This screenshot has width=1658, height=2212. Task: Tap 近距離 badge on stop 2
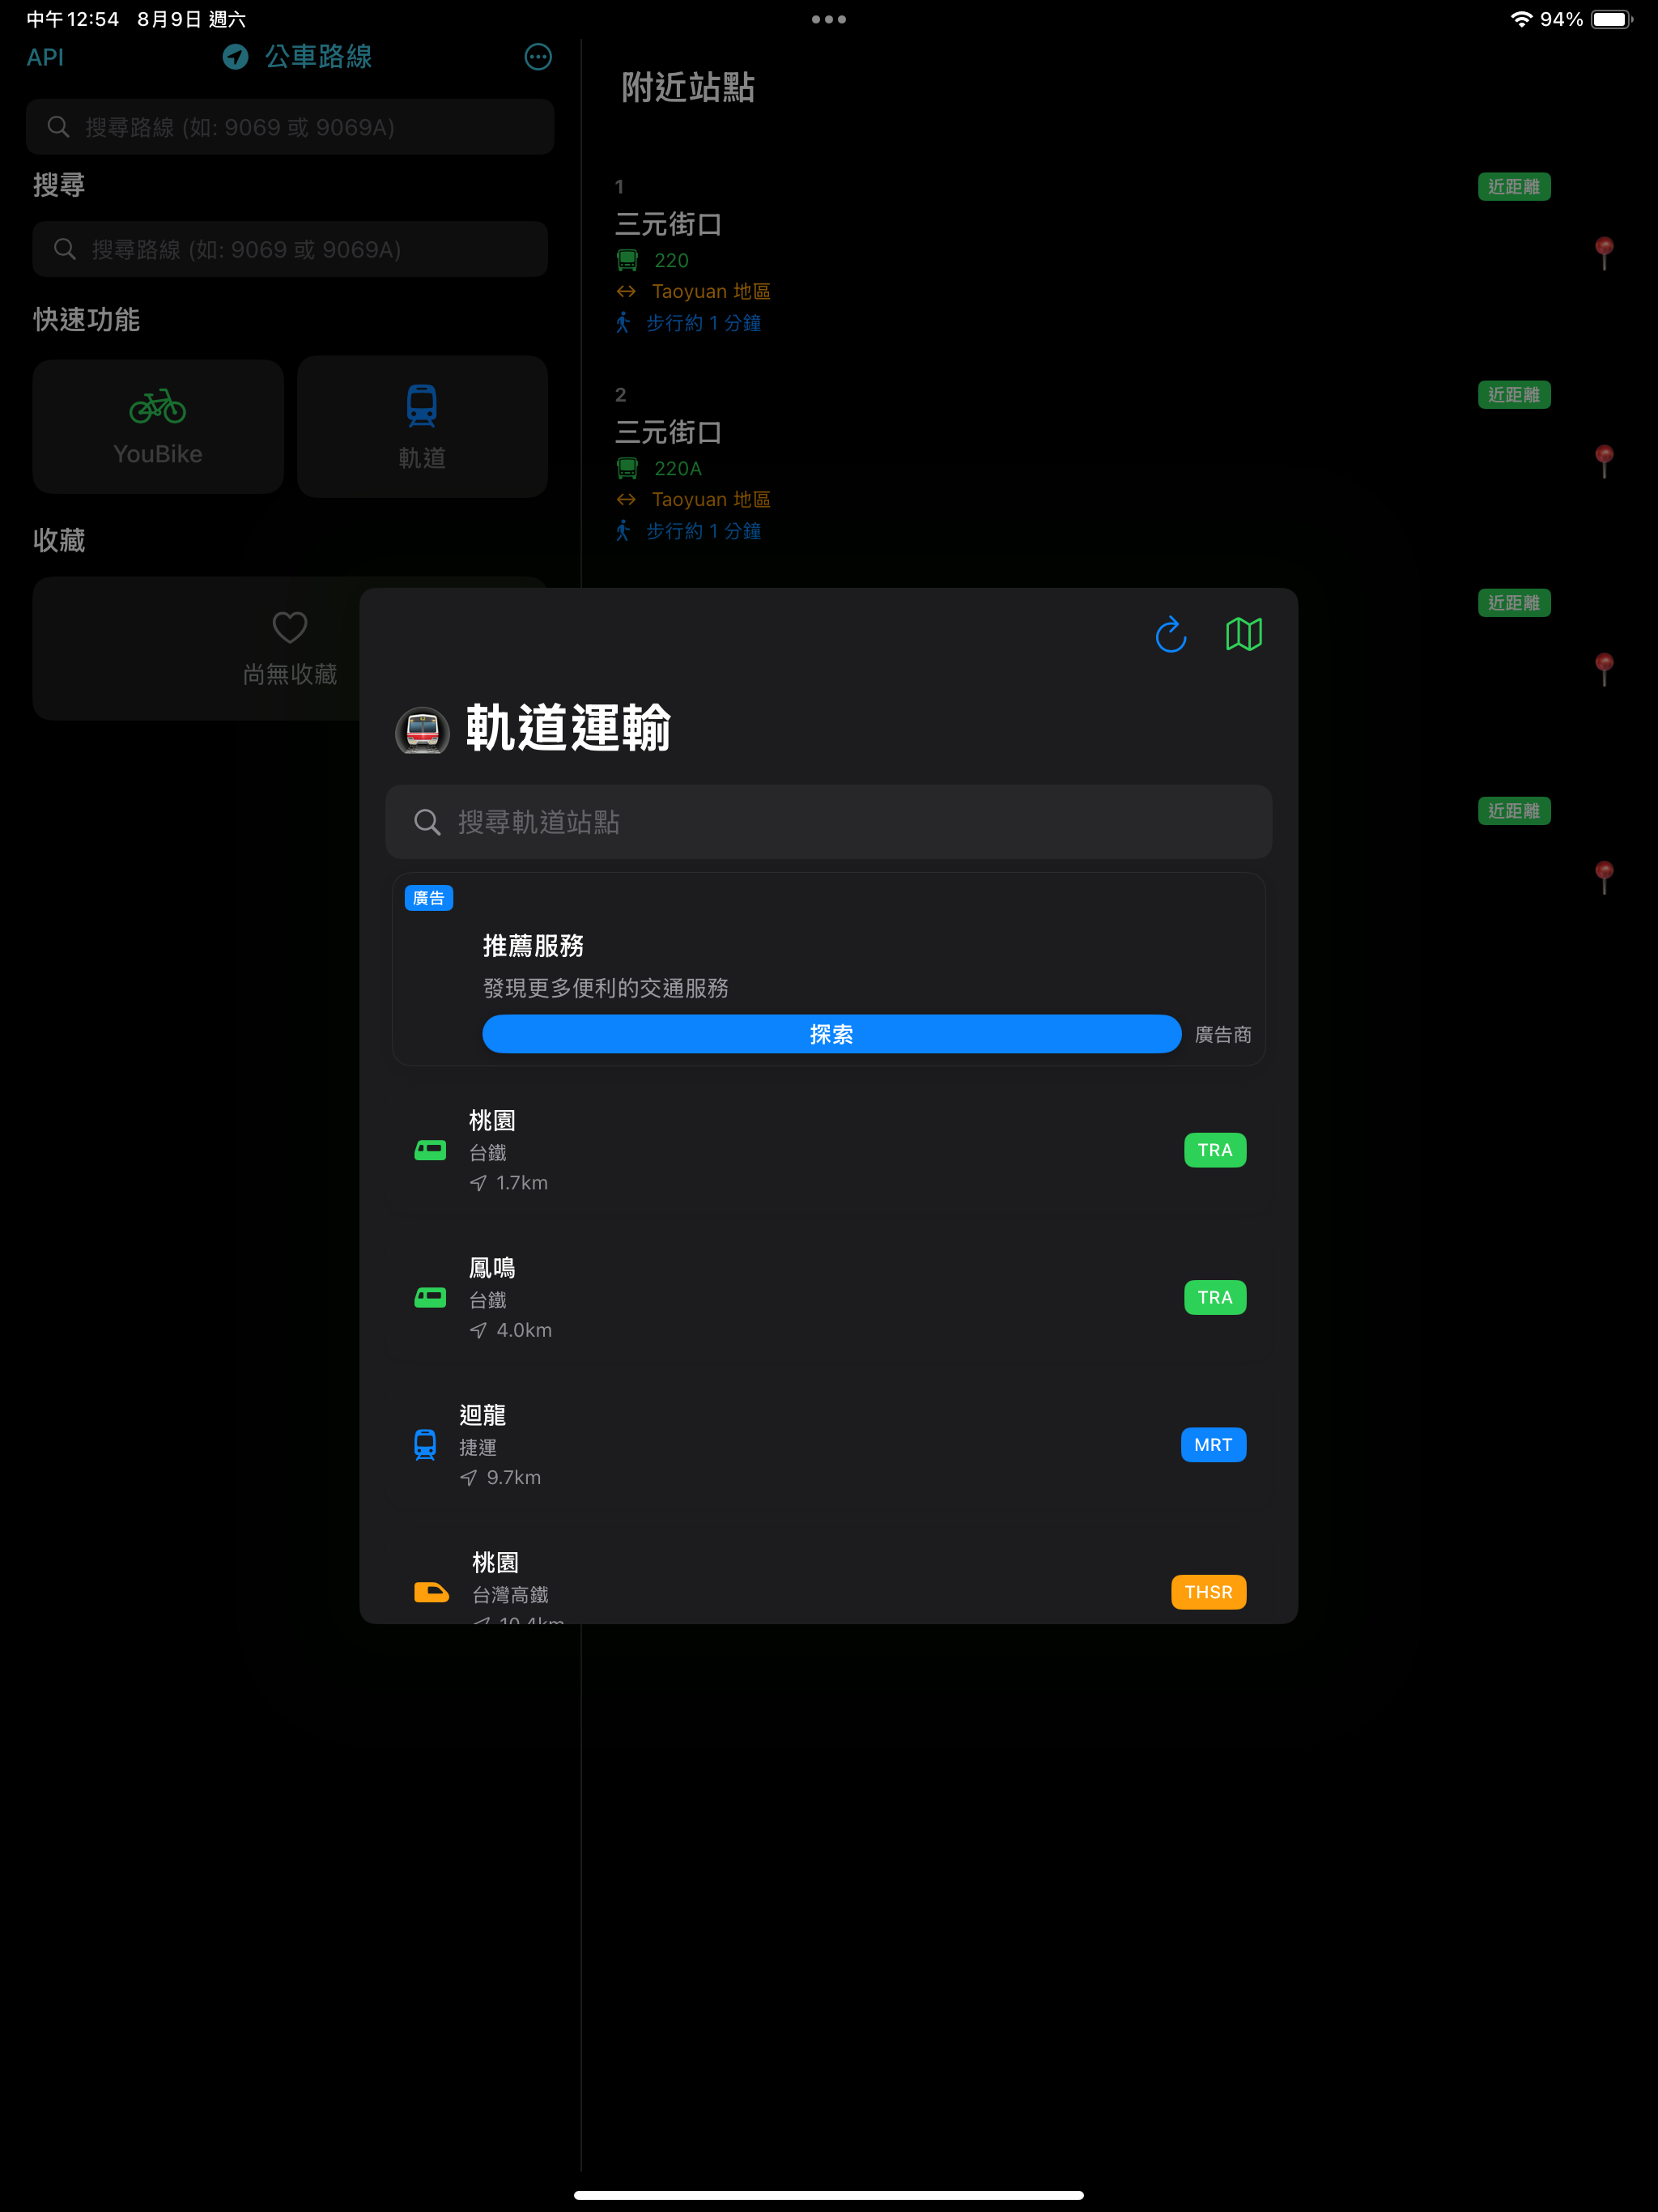pyautogui.click(x=1514, y=395)
